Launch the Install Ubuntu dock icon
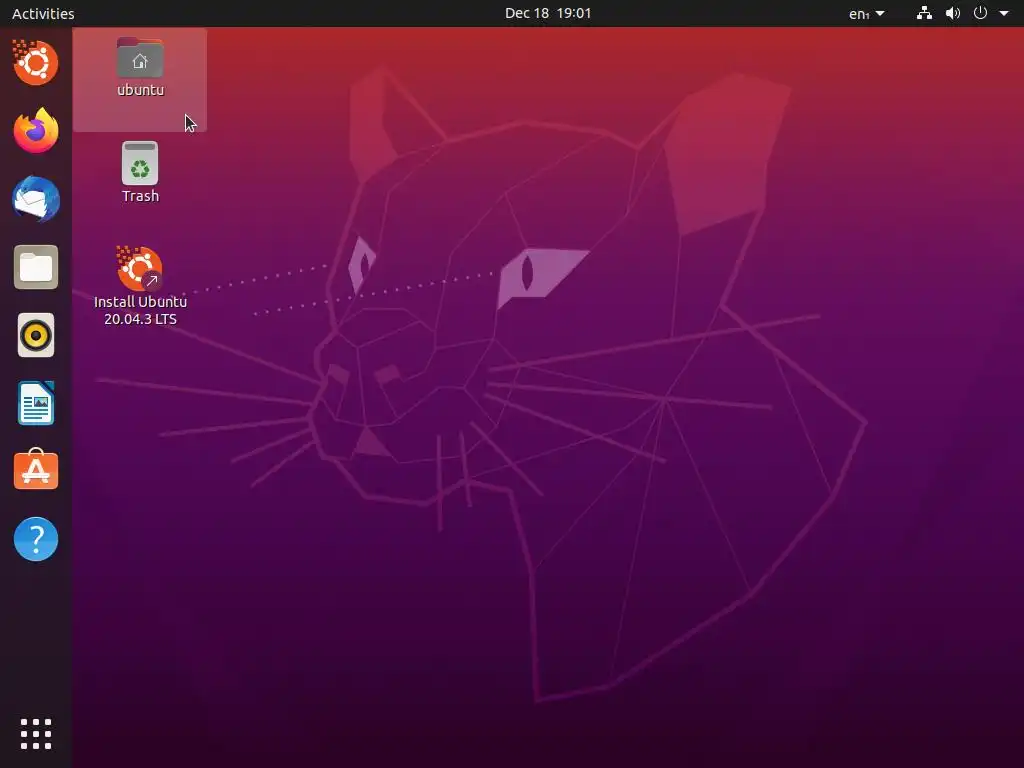 pyautogui.click(x=36, y=63)
